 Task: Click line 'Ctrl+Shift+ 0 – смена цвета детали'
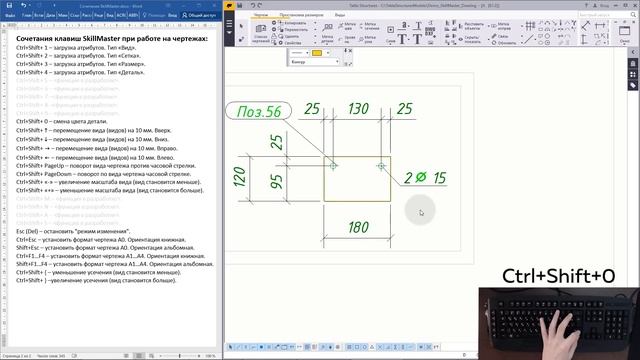point(62,121)
